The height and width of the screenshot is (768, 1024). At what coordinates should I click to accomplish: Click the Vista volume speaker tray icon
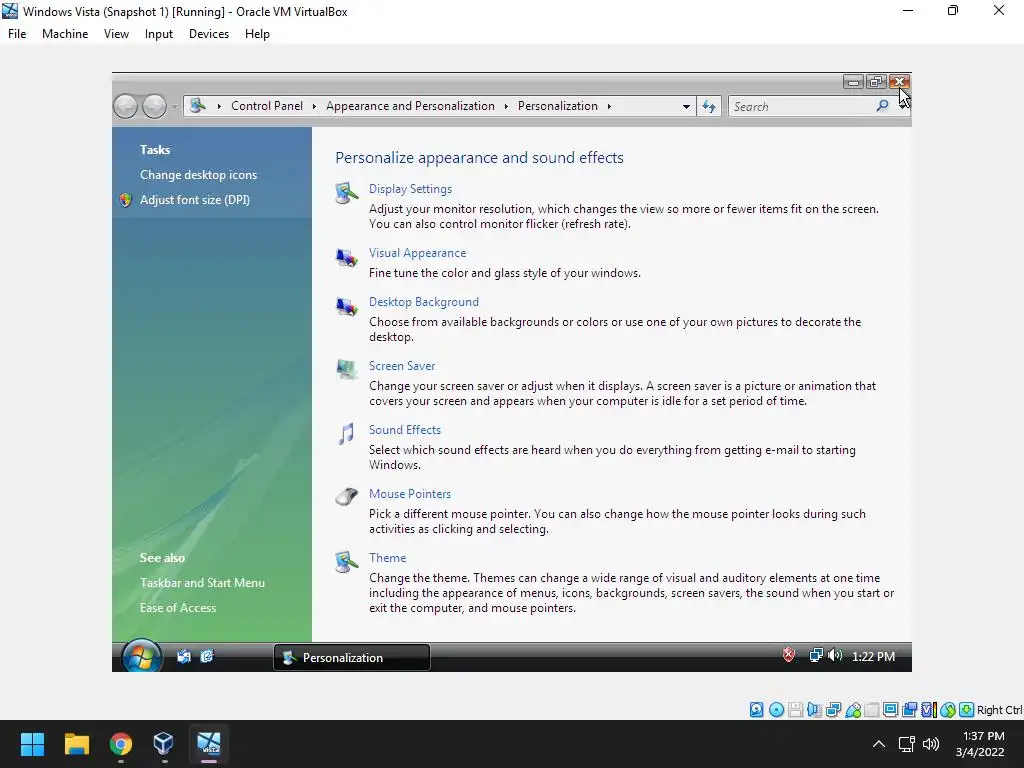pos(835,656)
